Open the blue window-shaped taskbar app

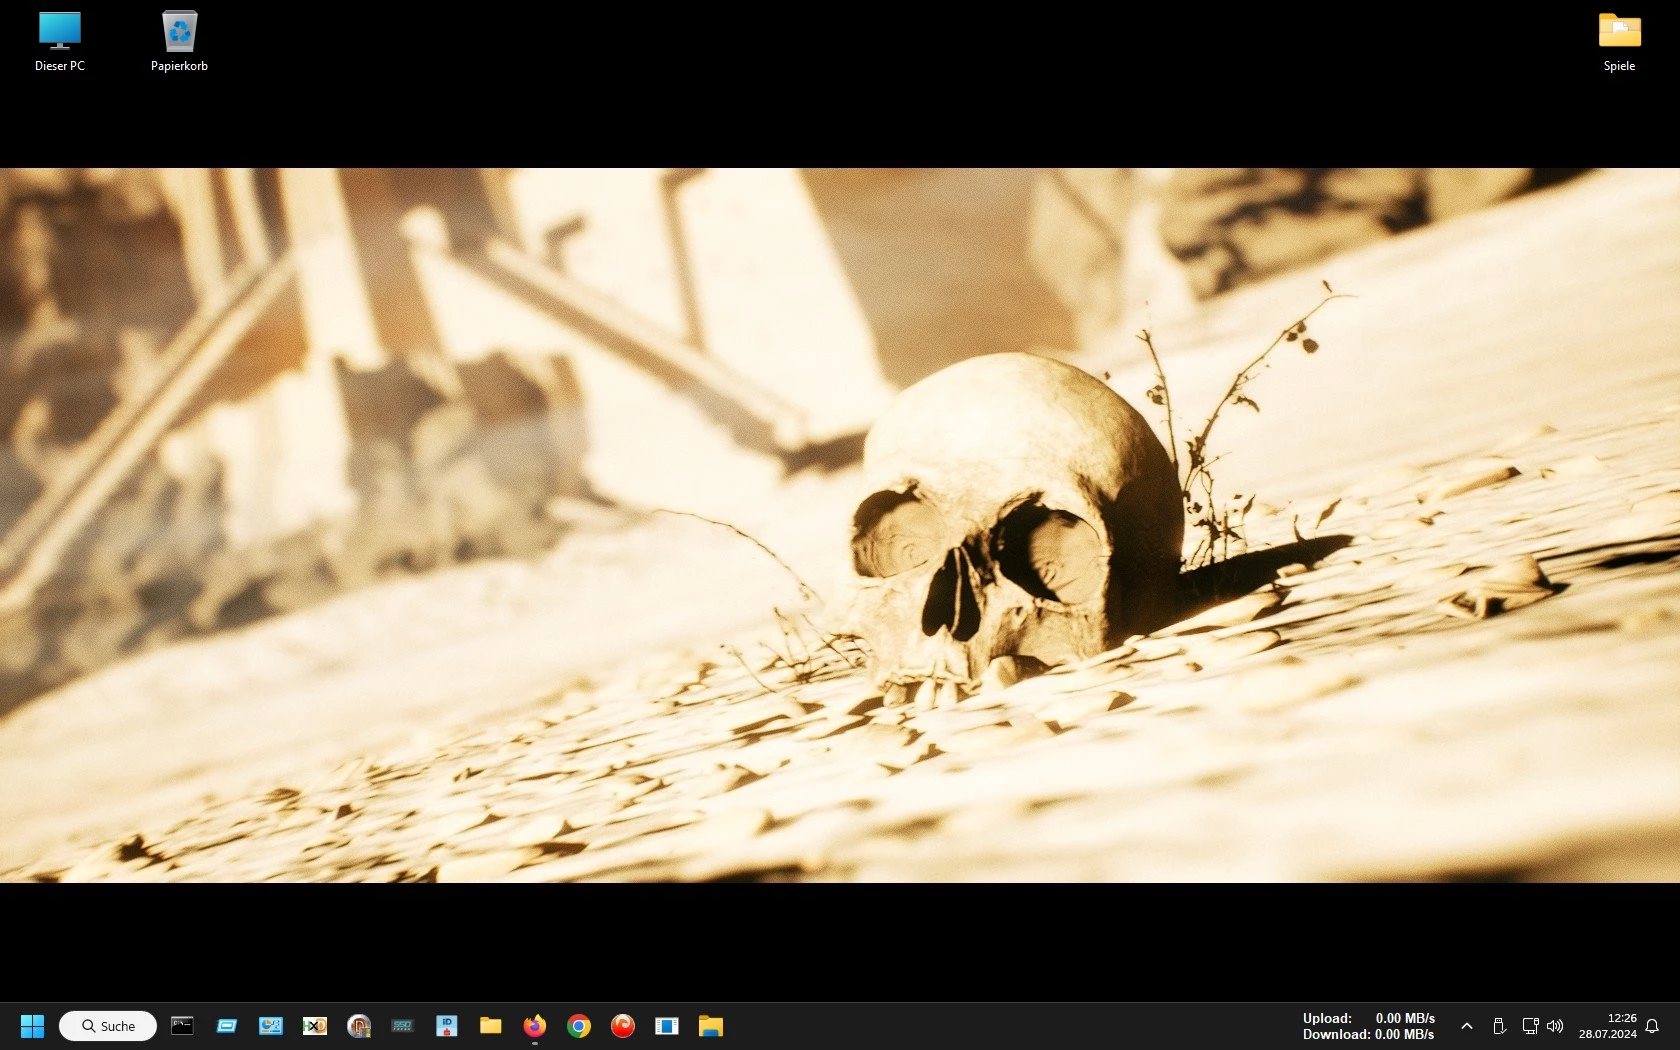click(x=227, y=1026)
